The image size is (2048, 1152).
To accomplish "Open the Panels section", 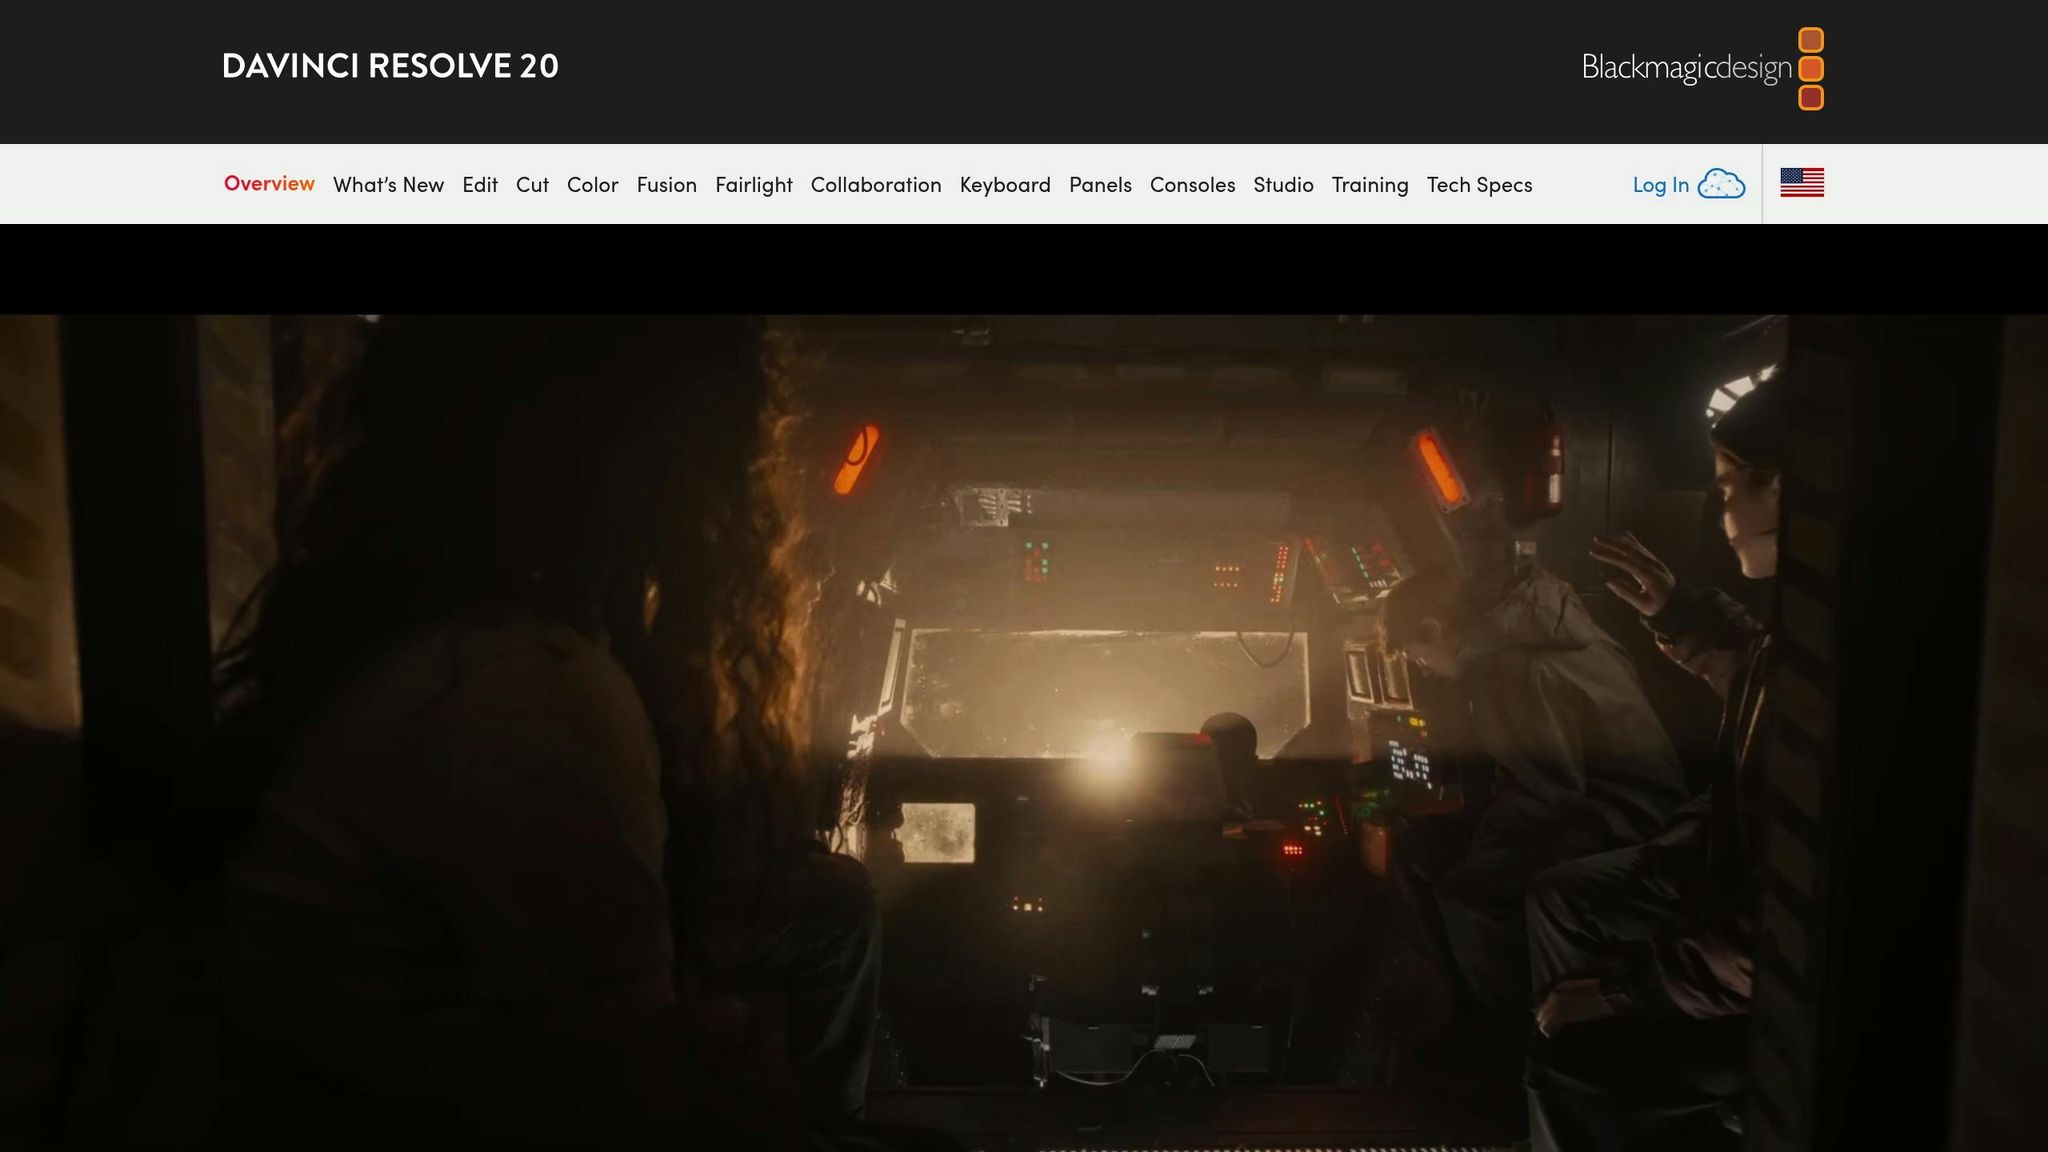I will click(1100, 185).
